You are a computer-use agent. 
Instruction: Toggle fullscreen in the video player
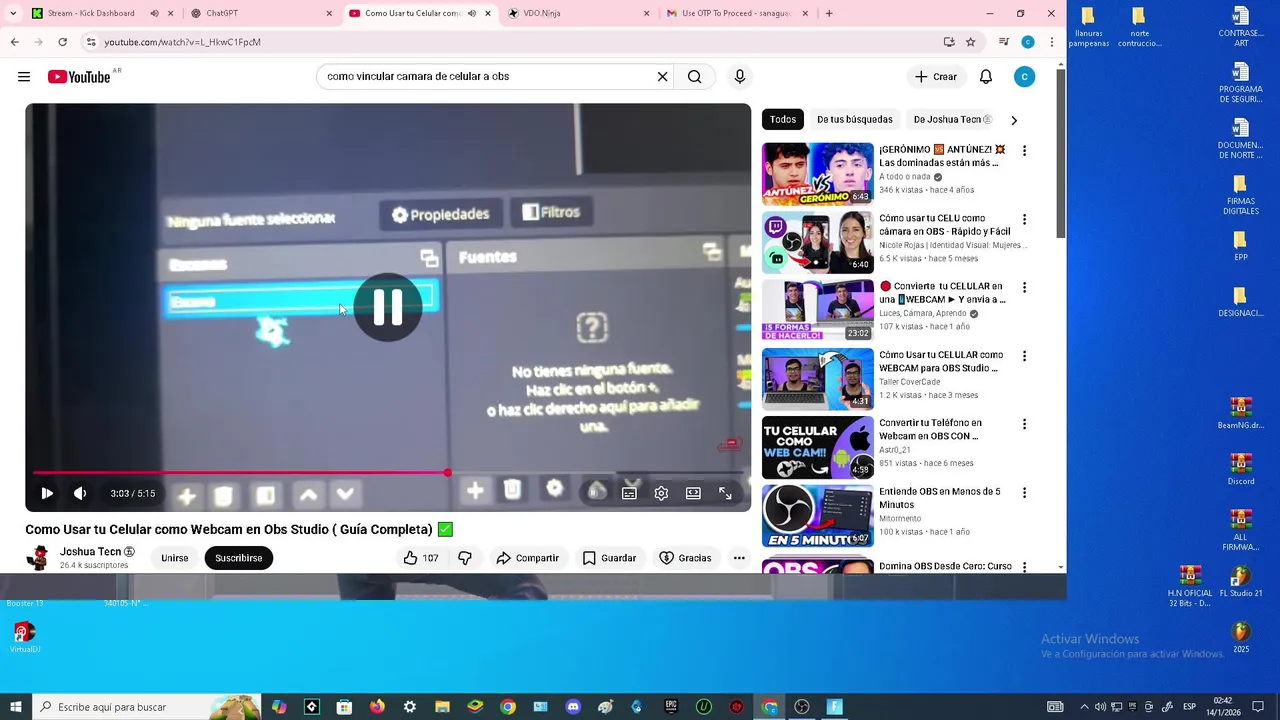point(725,493)
